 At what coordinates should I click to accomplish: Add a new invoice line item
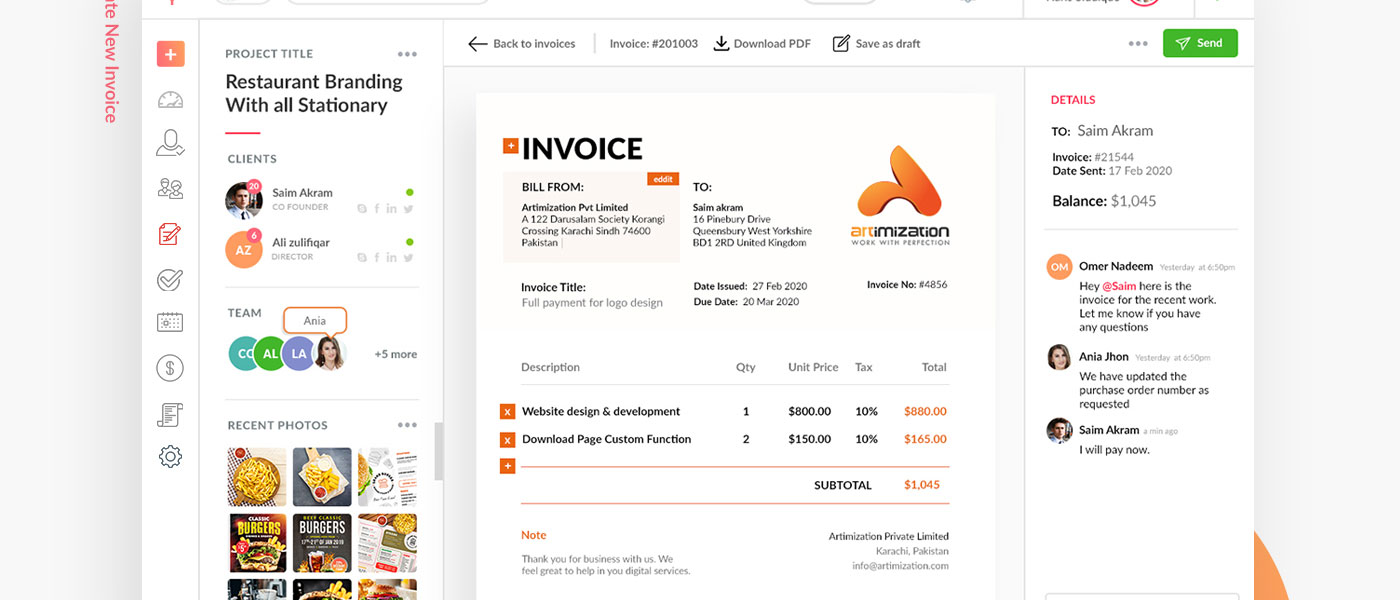[507, 466]
